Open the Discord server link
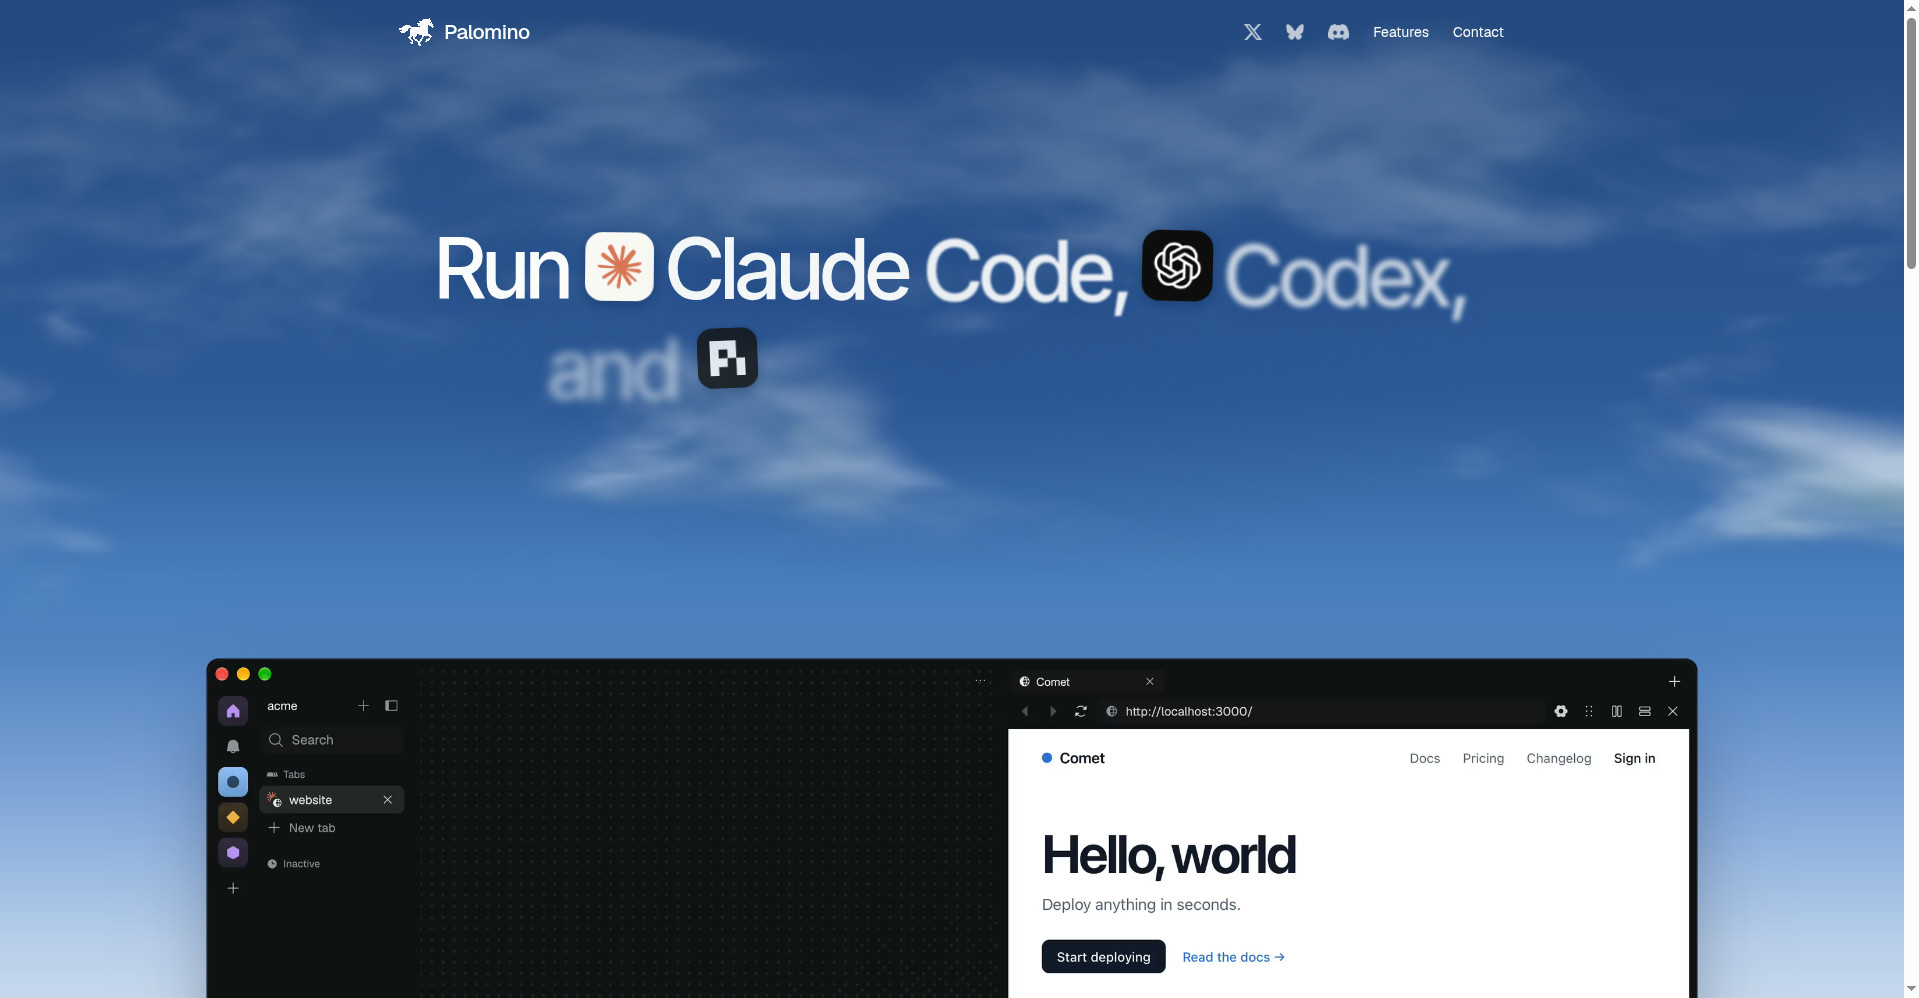1919x998 pixels. [x=1338, y=32]
